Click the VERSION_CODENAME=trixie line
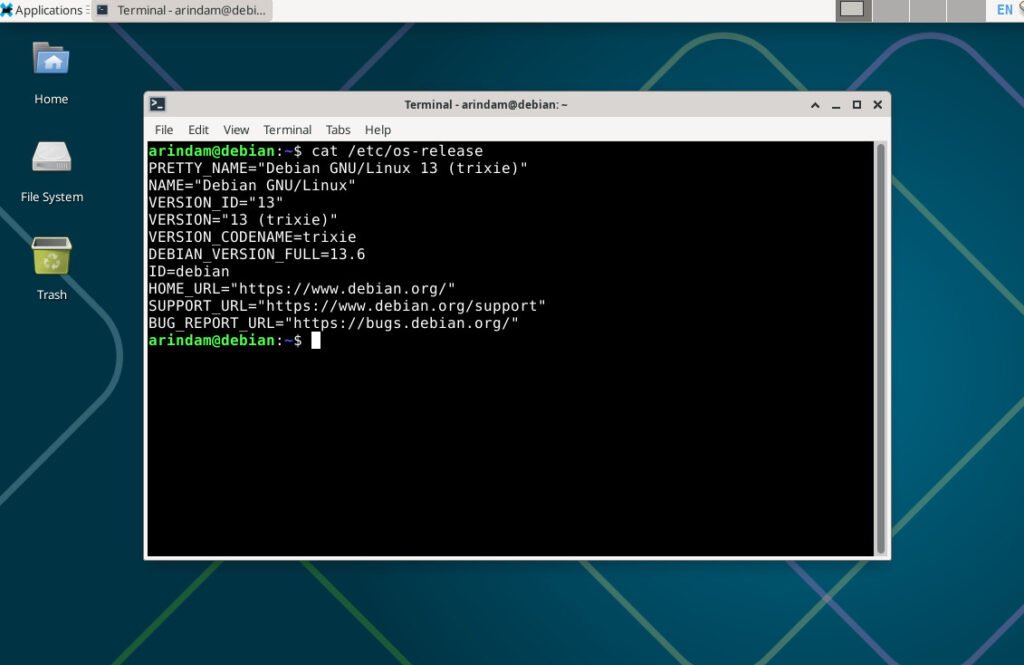 click(252, 237)
